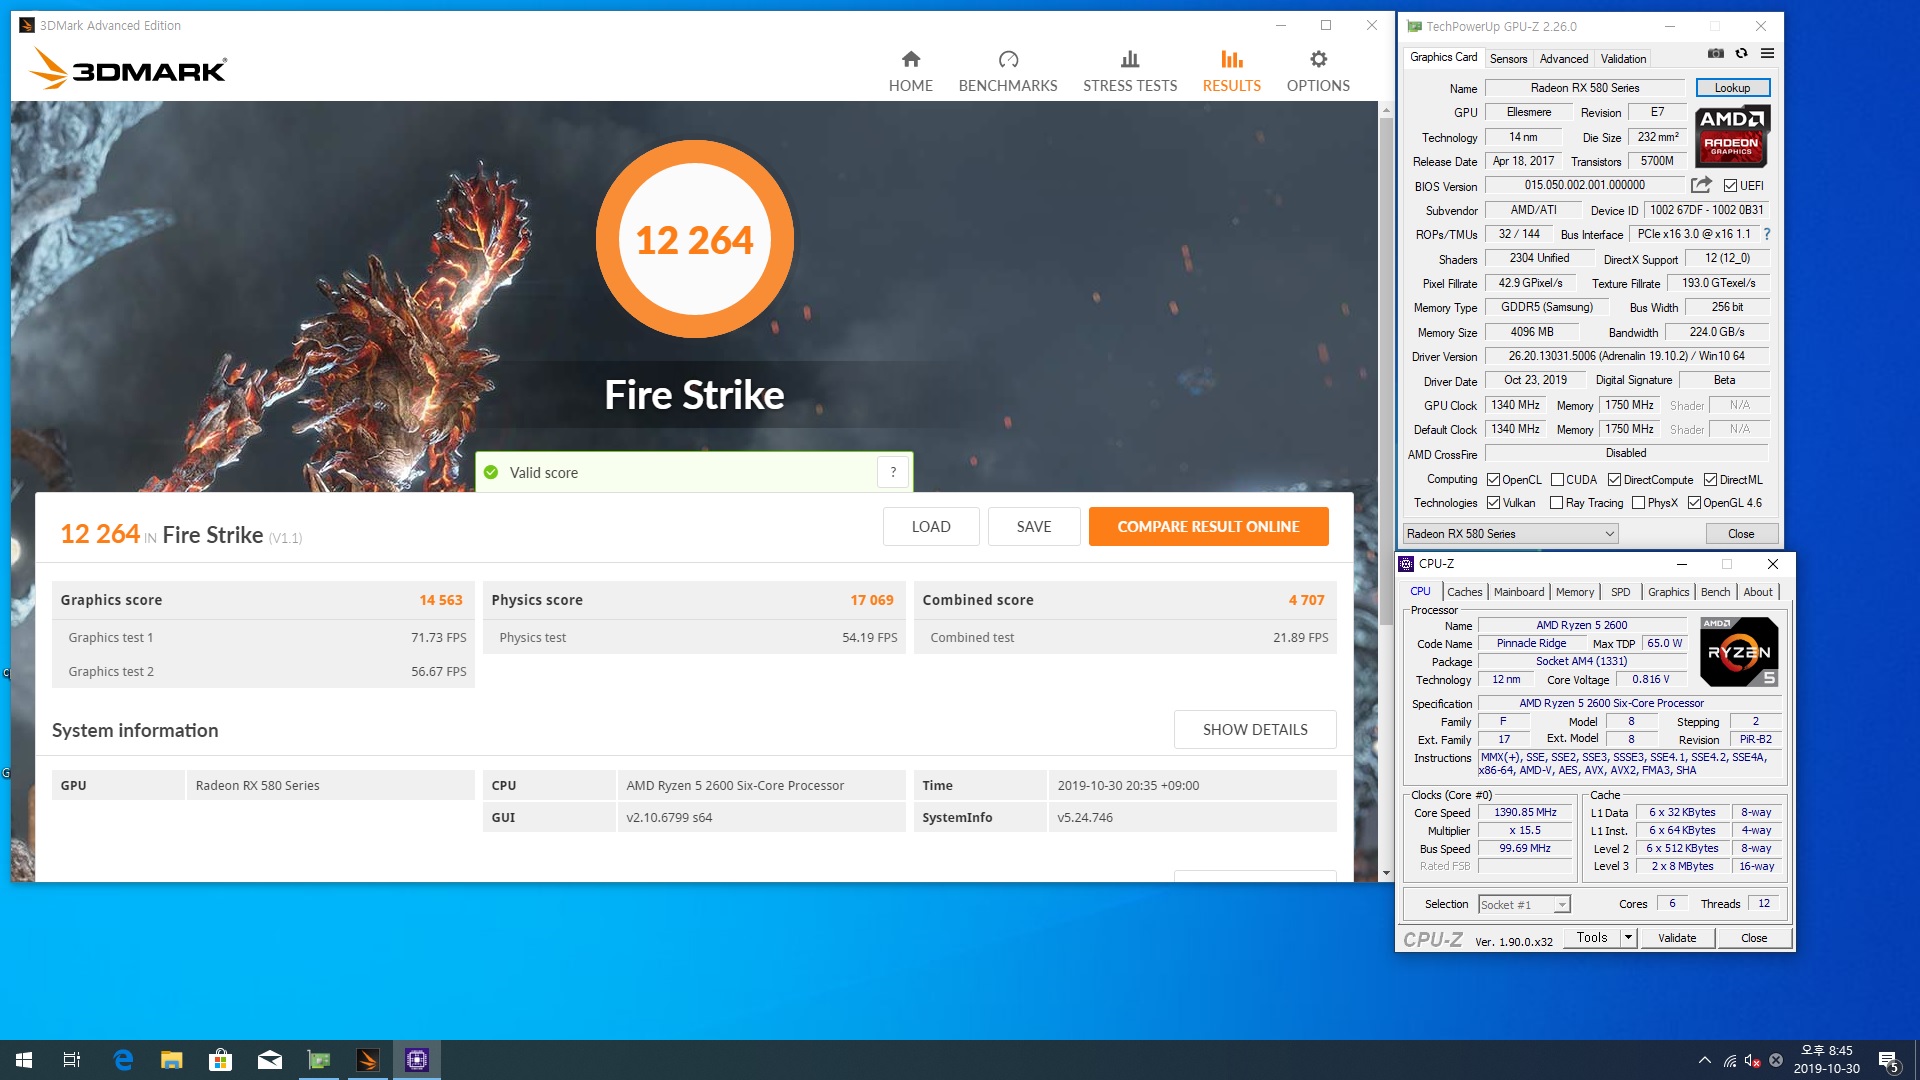
Task: Launch Microsoft Edge from the taskbar
Action: tap(123, 1060)
